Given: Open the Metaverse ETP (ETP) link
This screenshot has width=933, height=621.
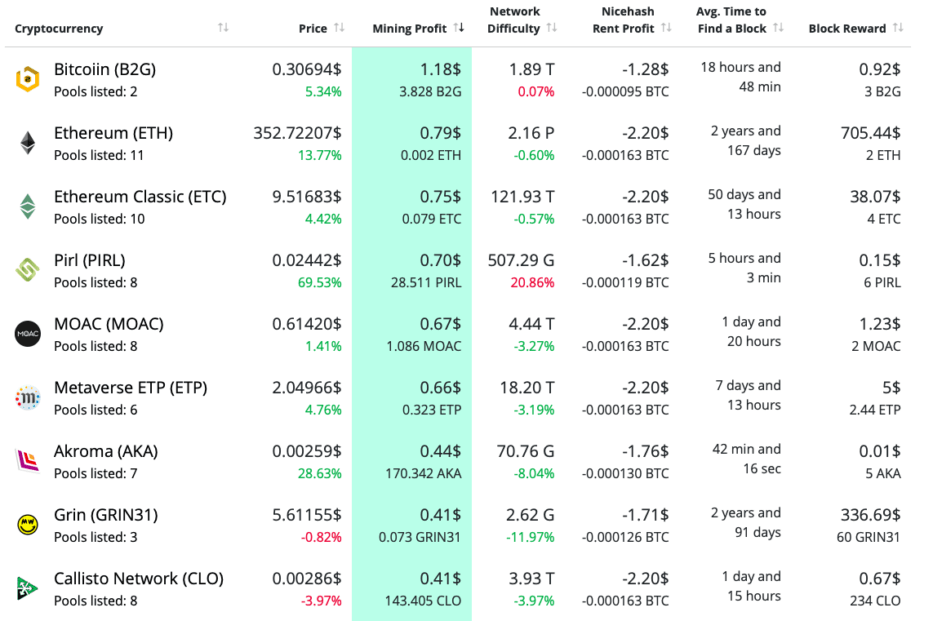Looking at the screenshot, I should [130, 387].
